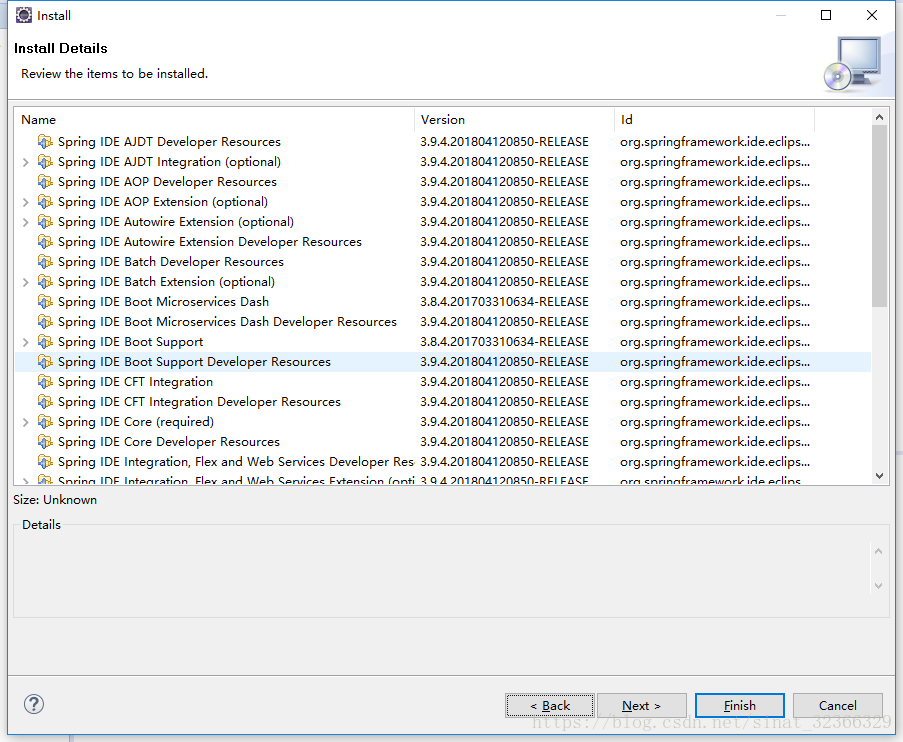
Task: Select Spring IDE Core Developer Resources row
Action: pyautogui.click(x=442, y=442)
